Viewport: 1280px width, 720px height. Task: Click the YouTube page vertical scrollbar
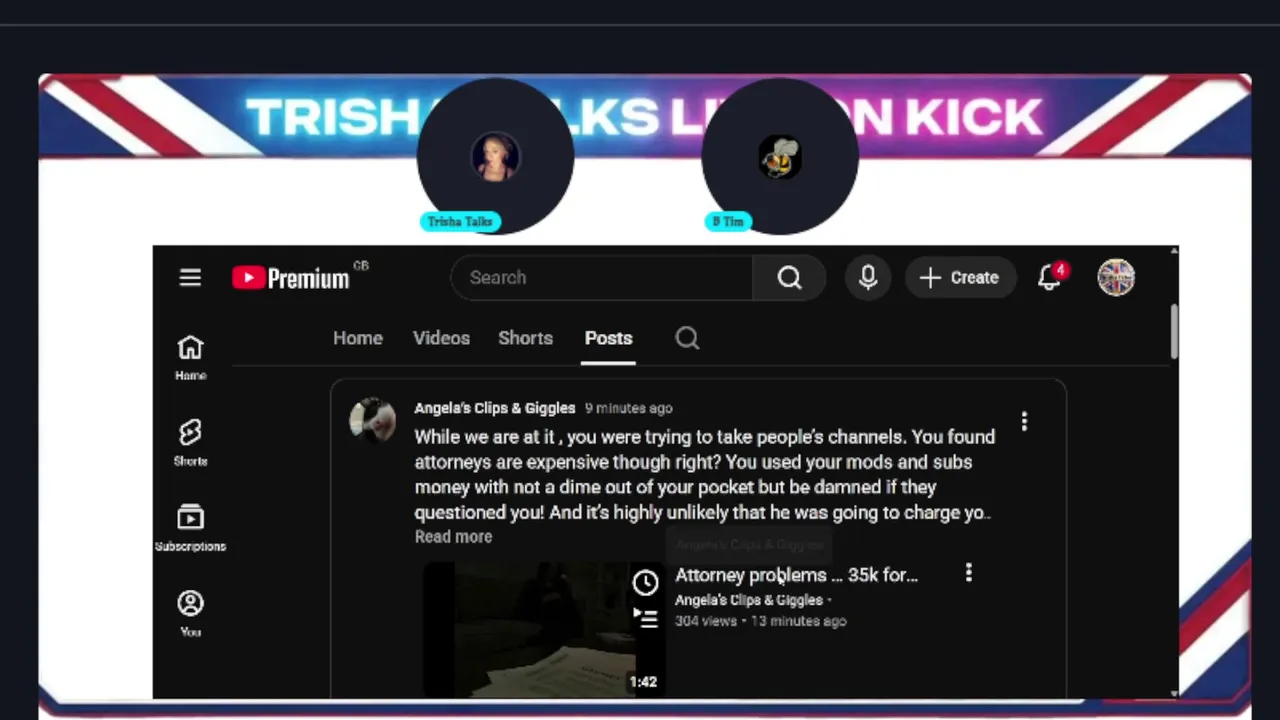(x=1173, y=330)
